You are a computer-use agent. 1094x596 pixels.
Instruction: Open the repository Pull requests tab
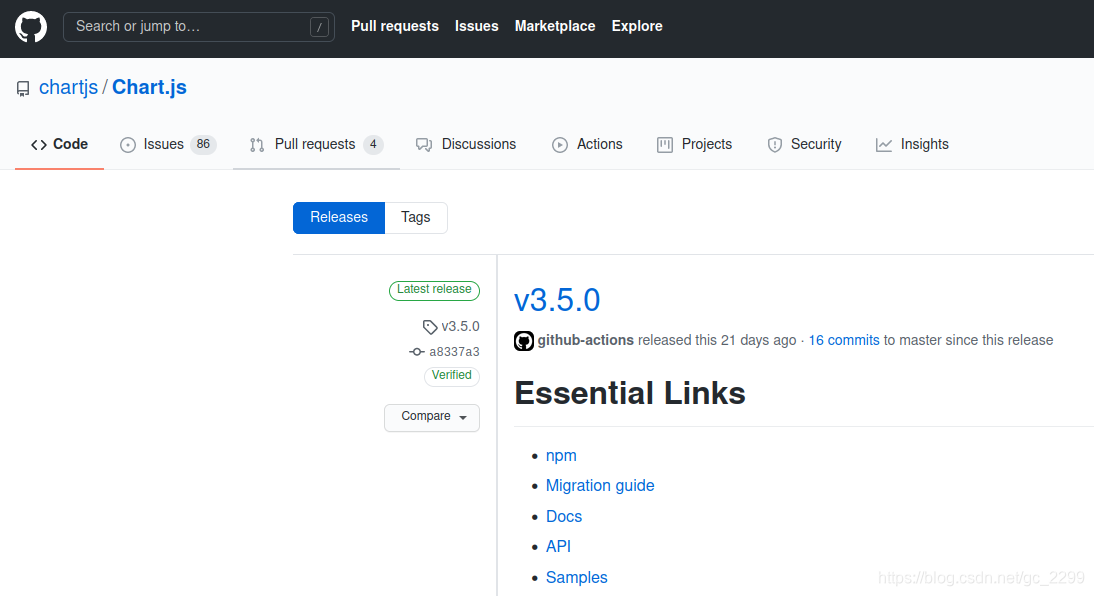click(316, 144)
